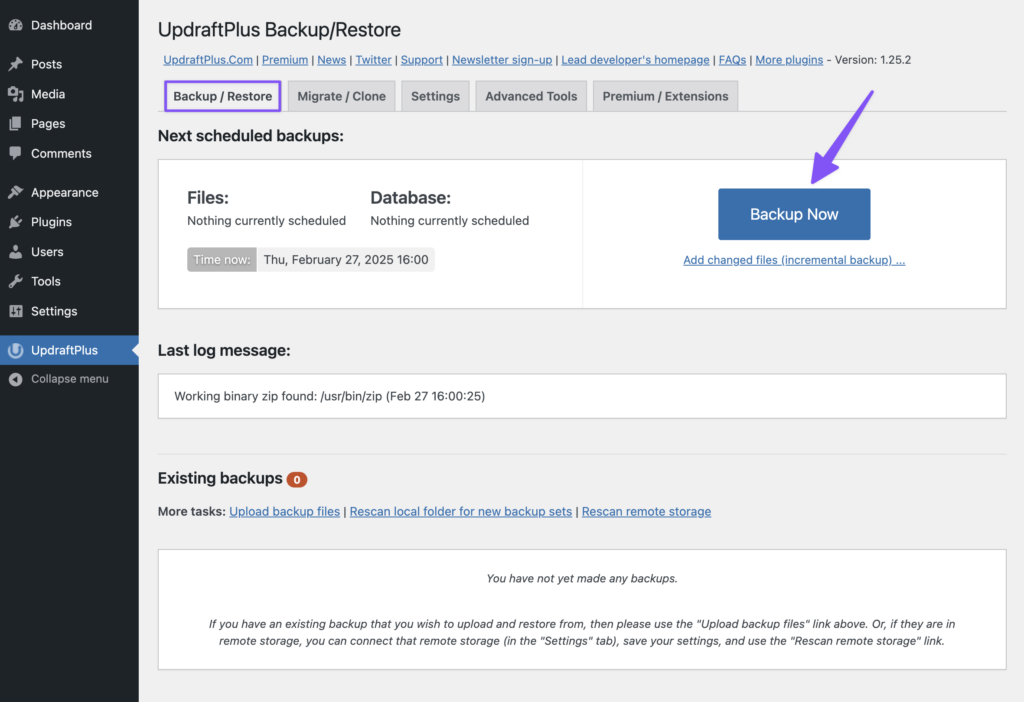The height and width of the screenshot is (702, 1024).
Task: Click the date Thu, February 27, 2025 16:00
Action: [346, 260]
